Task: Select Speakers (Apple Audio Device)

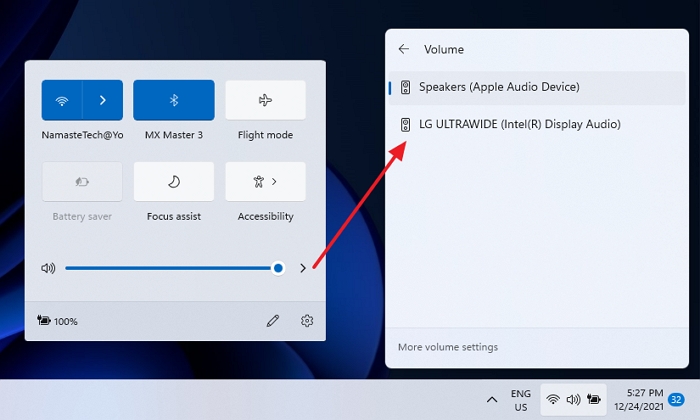Action: click(537, 87)
